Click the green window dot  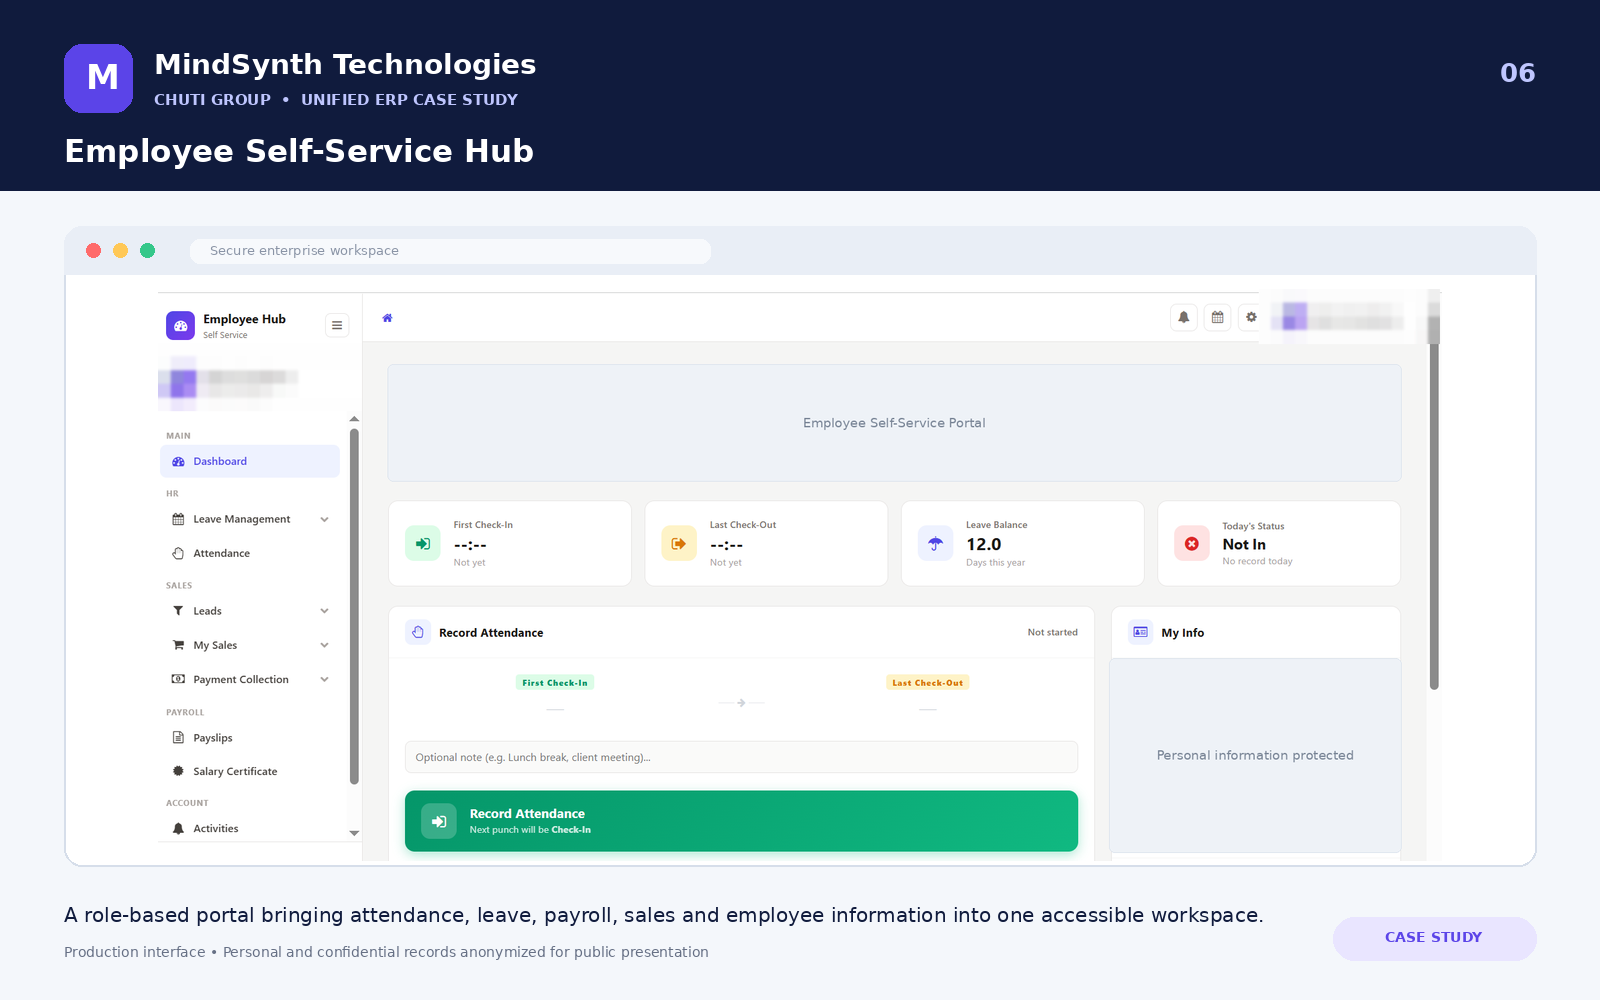point(147,251)
